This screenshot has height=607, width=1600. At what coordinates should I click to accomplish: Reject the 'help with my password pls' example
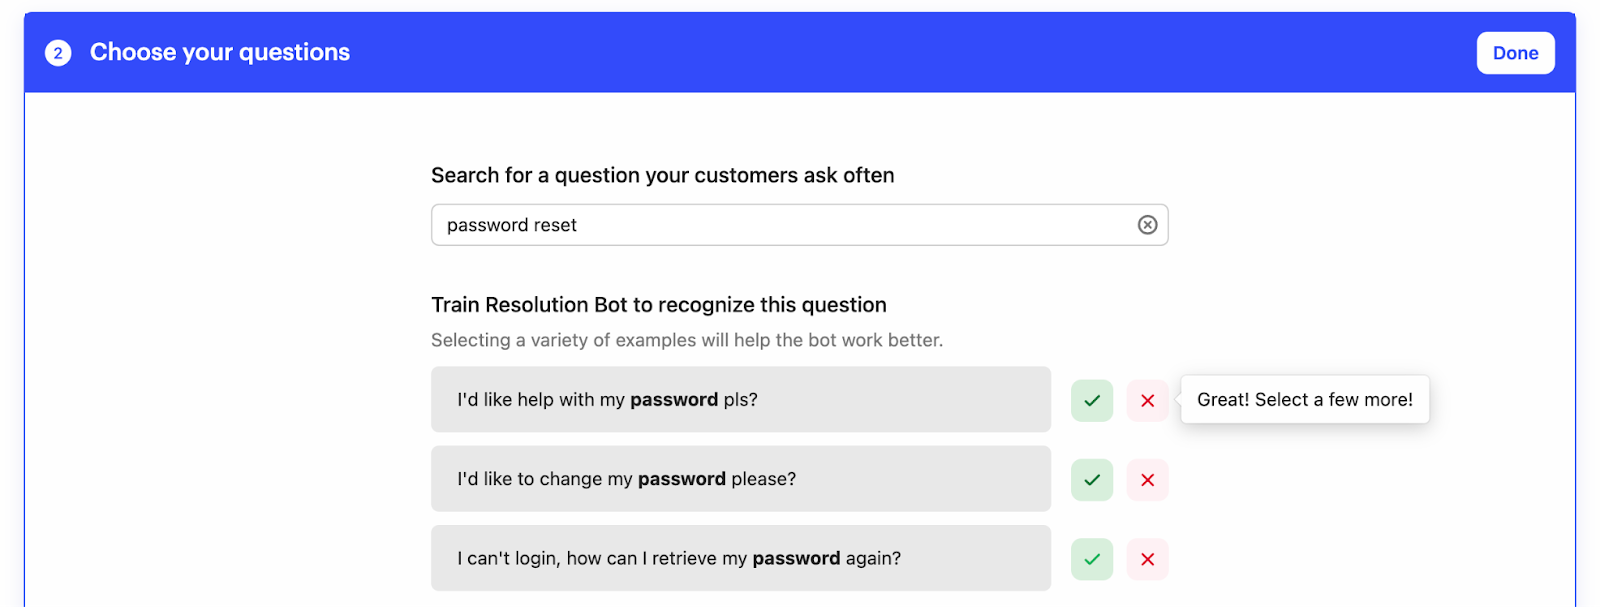click(x=1147, y=400)
